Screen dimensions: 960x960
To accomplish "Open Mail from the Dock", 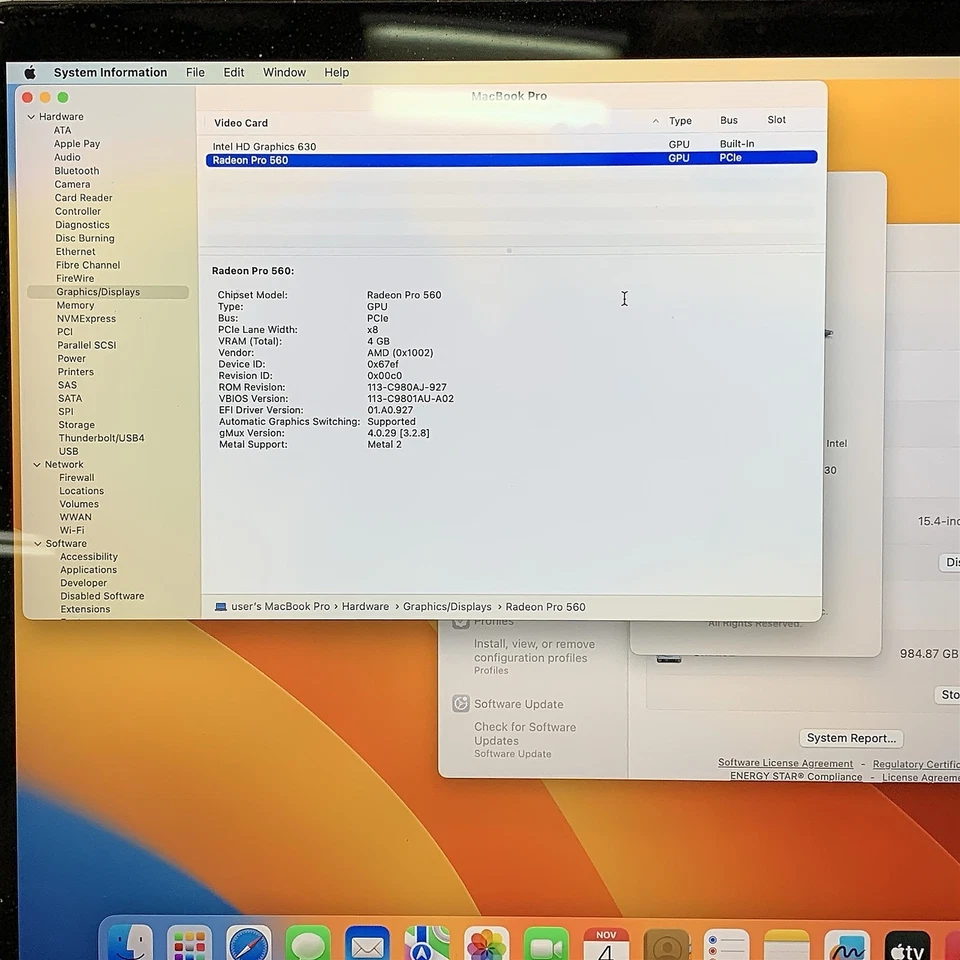I will coord(367,943).
